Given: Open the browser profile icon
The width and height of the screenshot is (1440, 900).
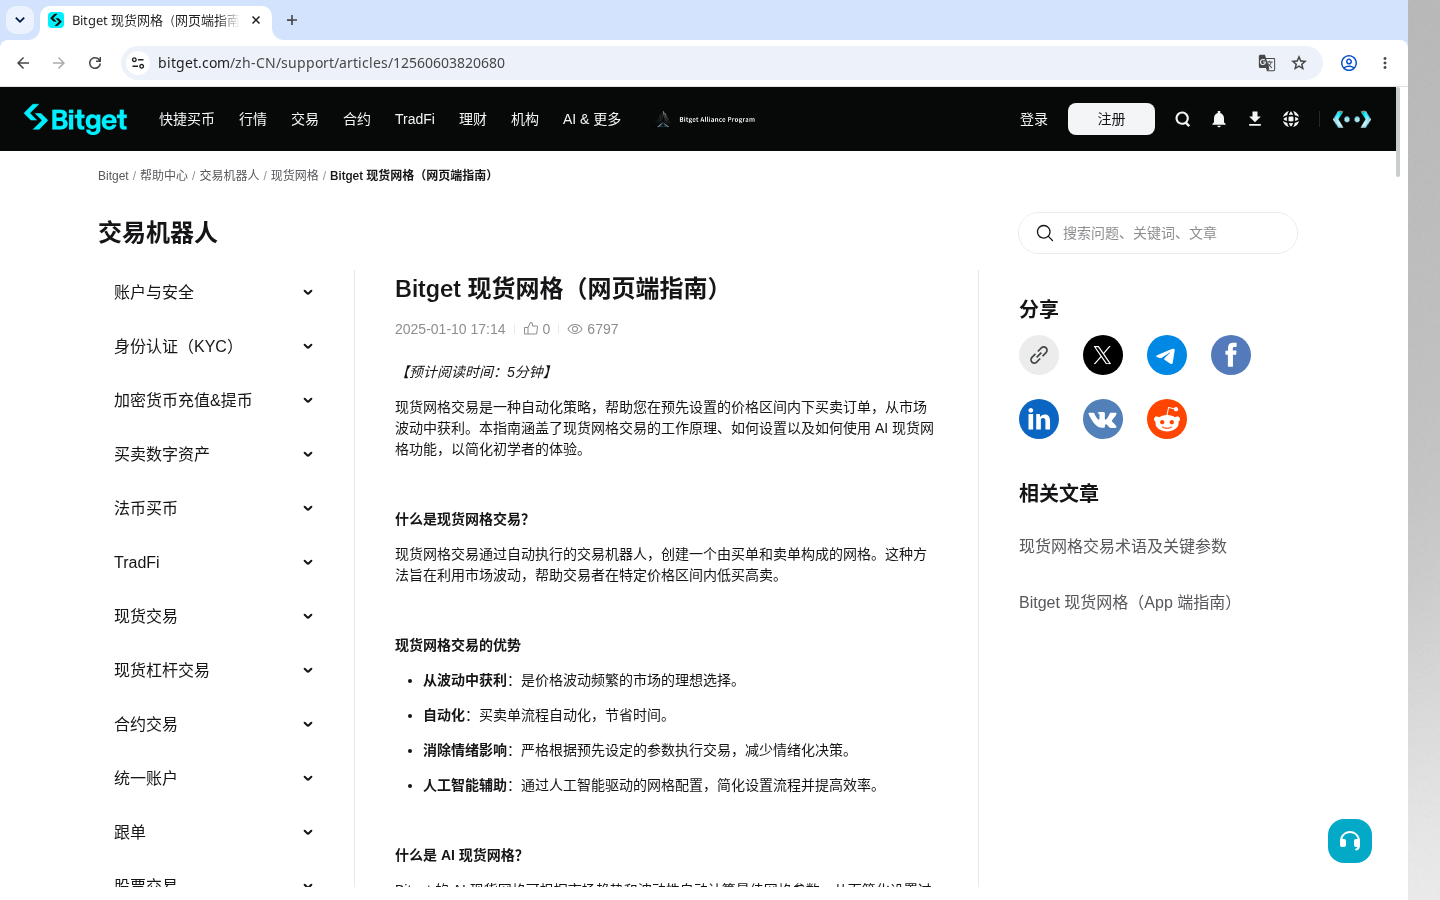Looking at the screenshot, I should coord(1349,63).
